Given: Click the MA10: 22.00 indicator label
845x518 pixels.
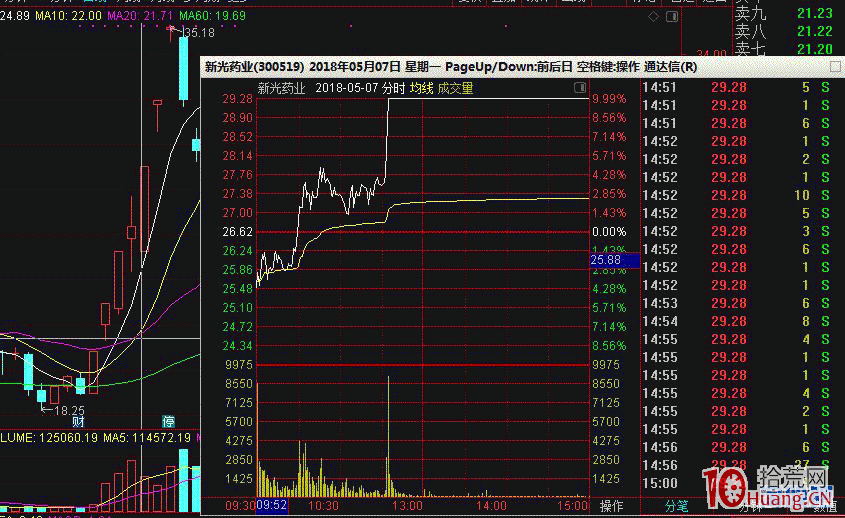Looking at the screenshot, I should point(68,16).
